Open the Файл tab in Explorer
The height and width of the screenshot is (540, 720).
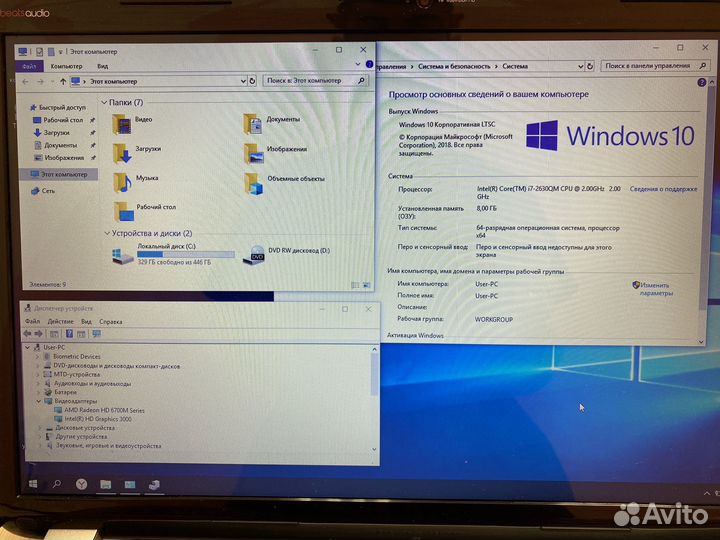click(x=29, y=66)
